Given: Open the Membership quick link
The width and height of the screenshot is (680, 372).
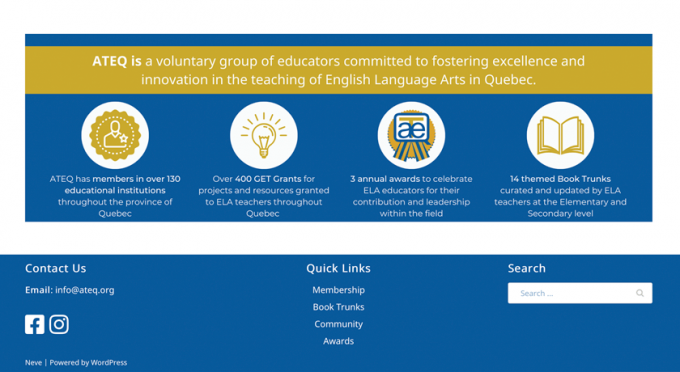Looking at the screenshot, I should point(339,290).
